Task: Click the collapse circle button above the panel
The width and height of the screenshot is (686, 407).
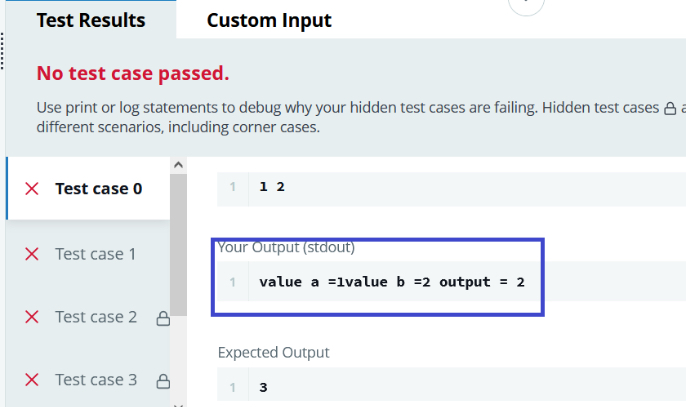Action: tap(526, 5)
